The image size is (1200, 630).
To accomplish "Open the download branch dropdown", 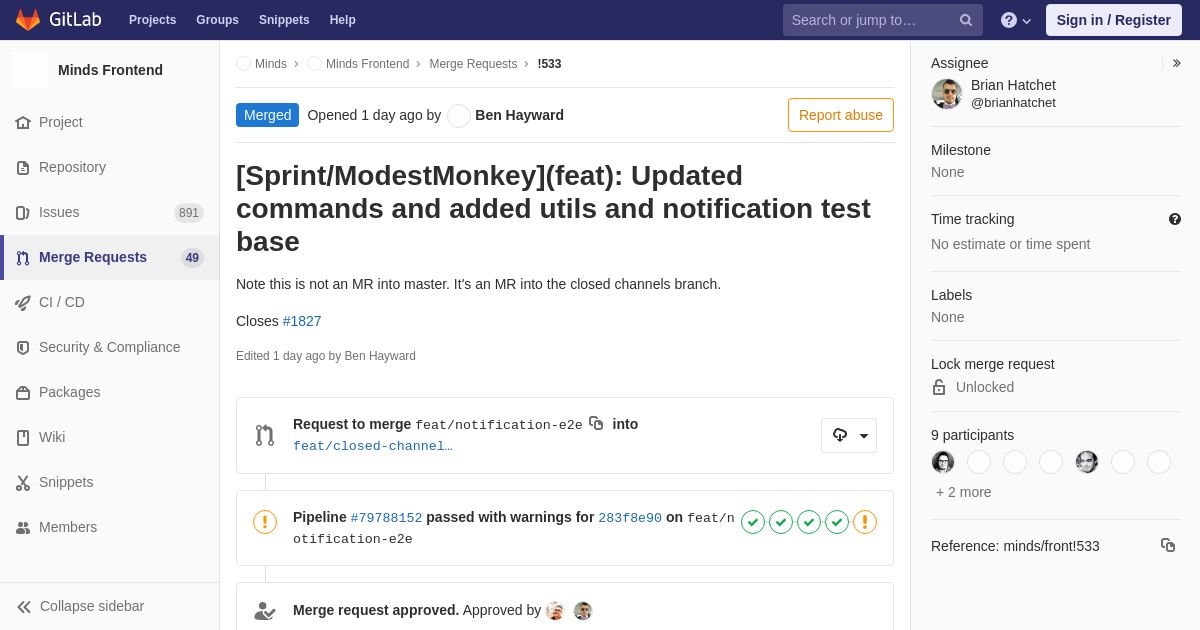I will coord(849,435).
